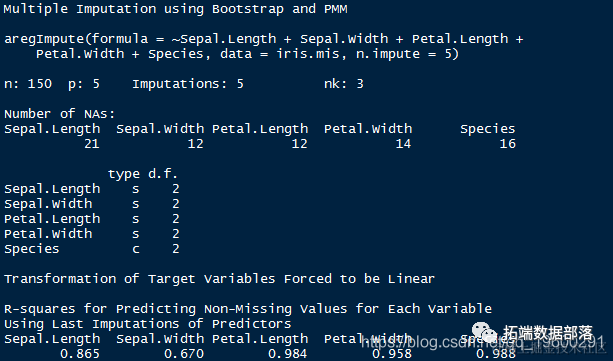Click the Sepal.Width row in the type table
The width and height of the screenshot is (613, 361).
[91, 204]
